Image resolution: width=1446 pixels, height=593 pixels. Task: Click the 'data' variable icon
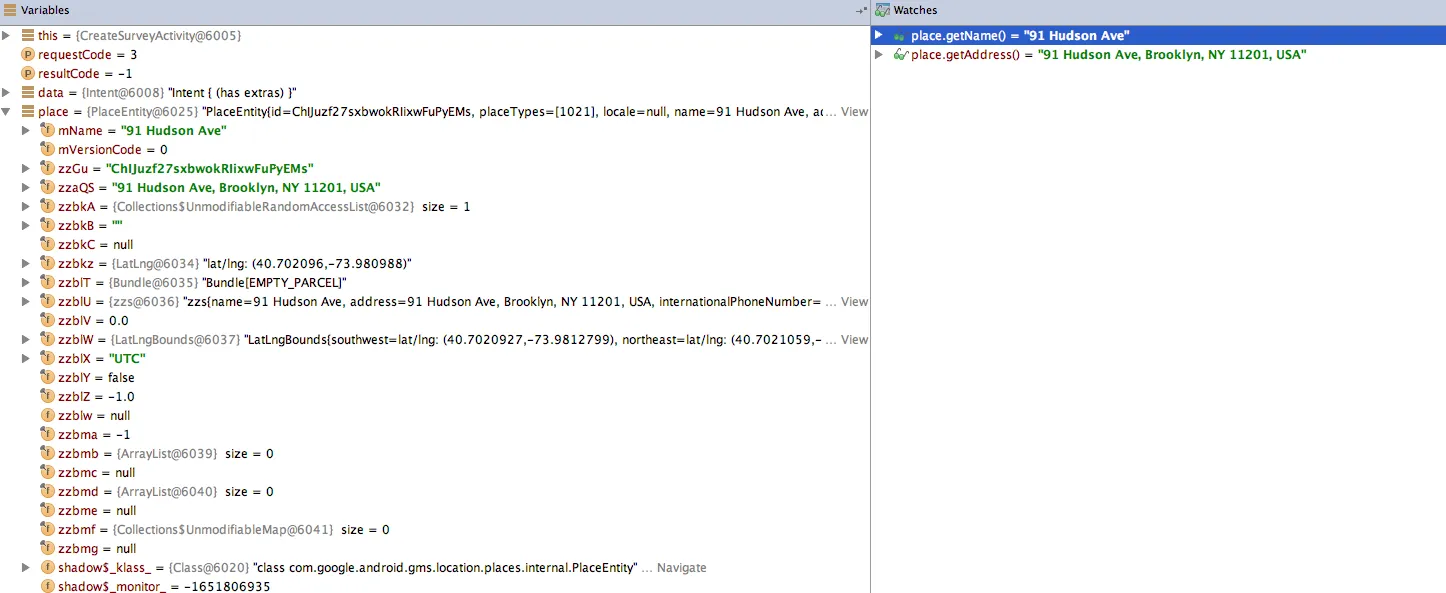(x=27, y=92)
